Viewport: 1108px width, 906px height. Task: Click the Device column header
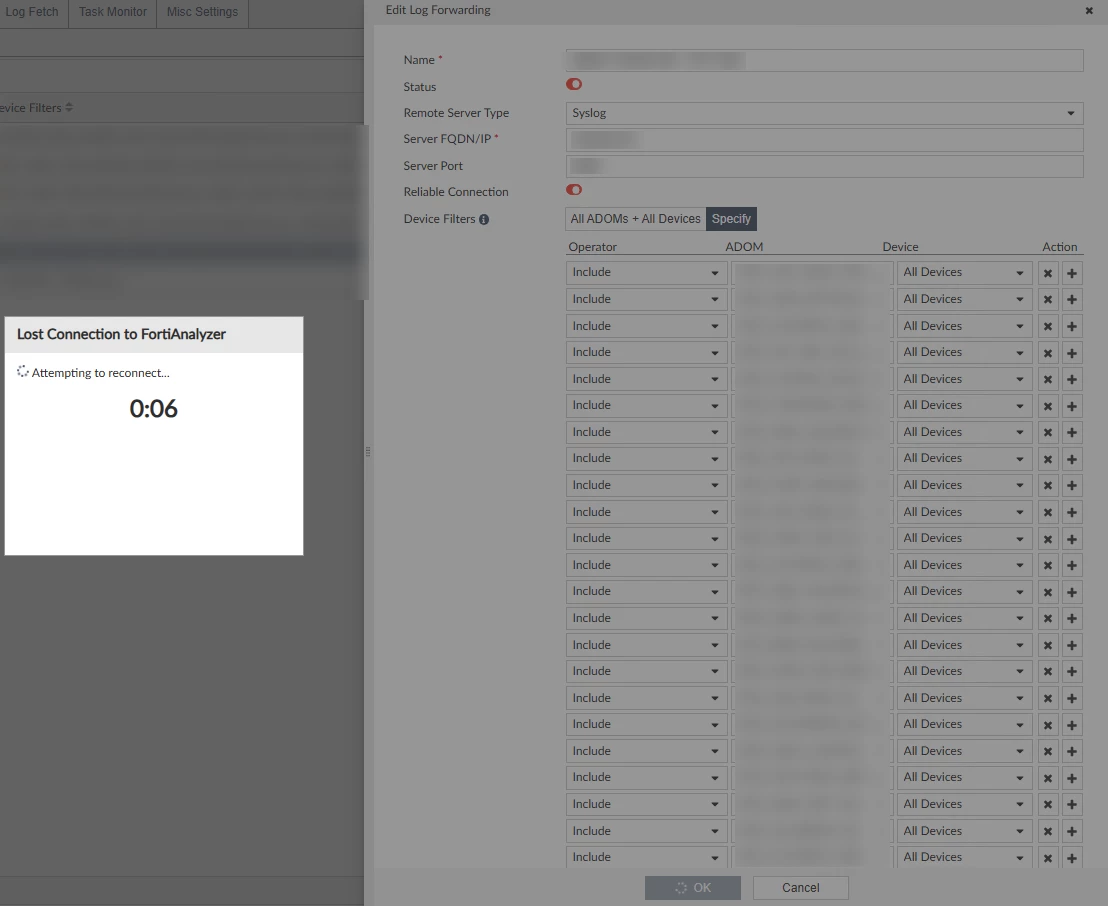coord(900,247)
